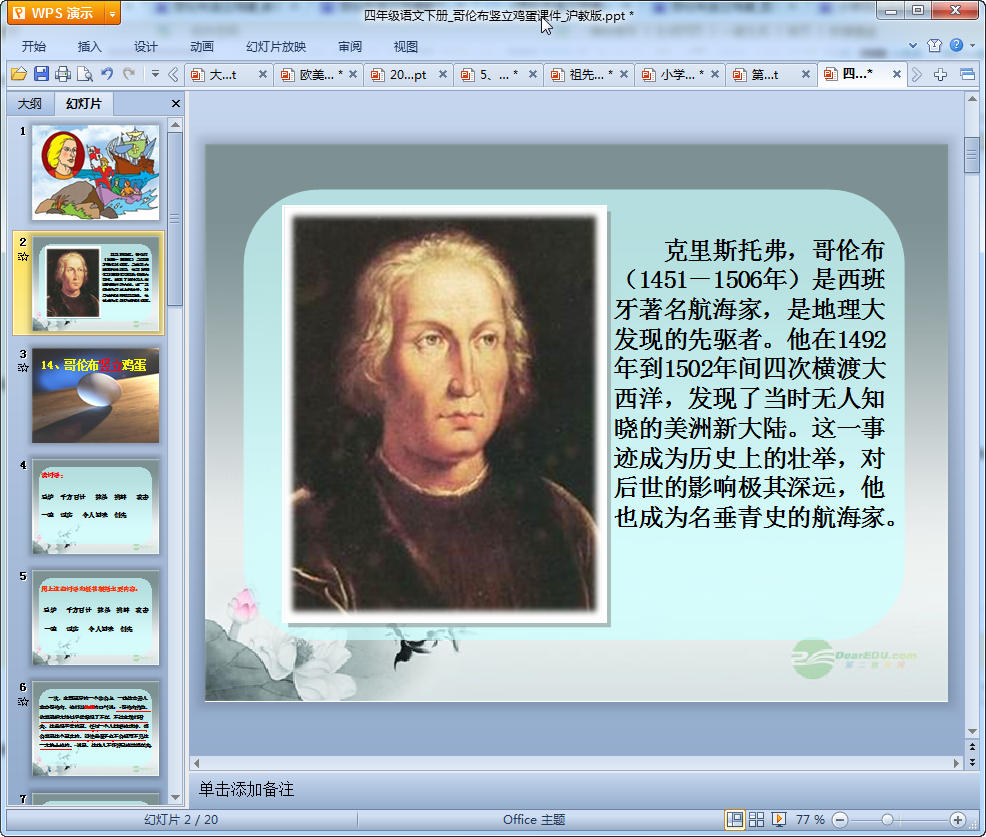Start slideshow from status bar icon

click(778, 819)
